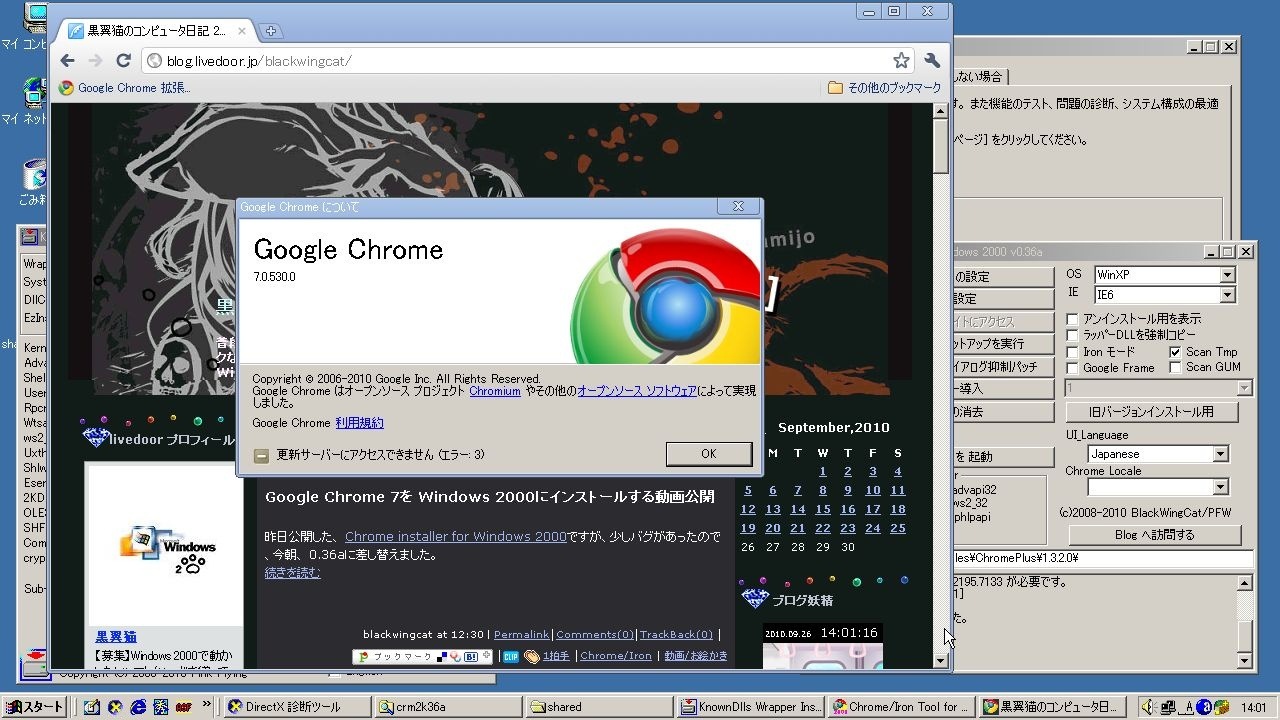
Task: Click OK in the About Chrome dialog
Action: (709, 454)
